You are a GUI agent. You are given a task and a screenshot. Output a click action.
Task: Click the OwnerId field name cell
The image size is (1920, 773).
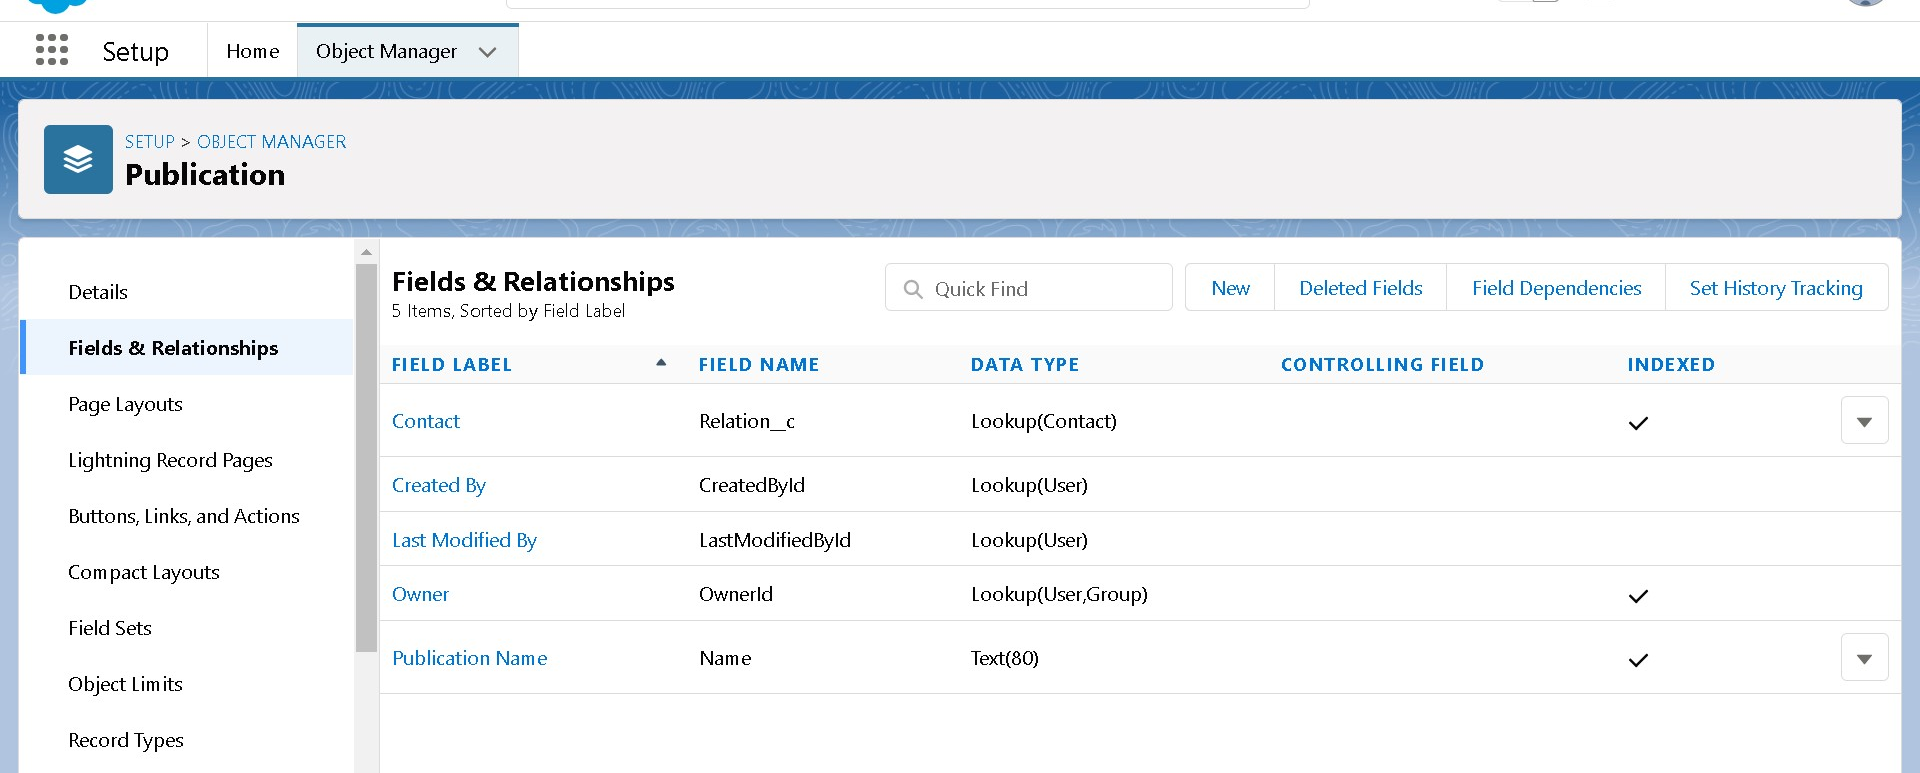tap(736, 594)
